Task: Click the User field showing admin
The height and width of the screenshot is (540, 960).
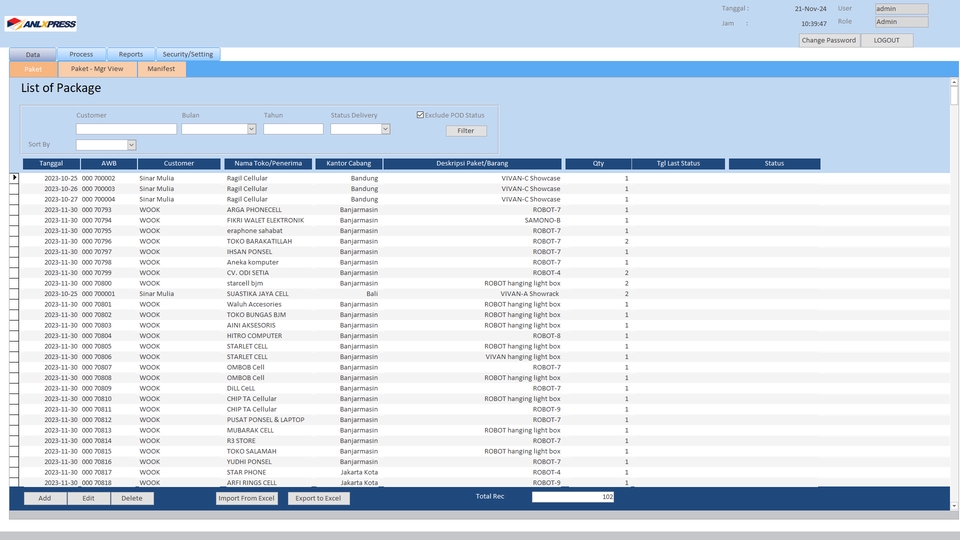Action: (x=901, y=9)
